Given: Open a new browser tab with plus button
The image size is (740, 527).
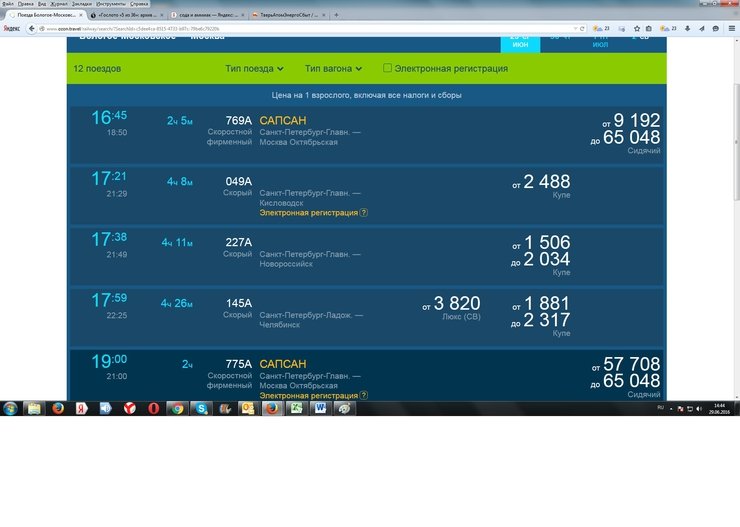Looking at the screenshot, I should (x=336, y=16).
